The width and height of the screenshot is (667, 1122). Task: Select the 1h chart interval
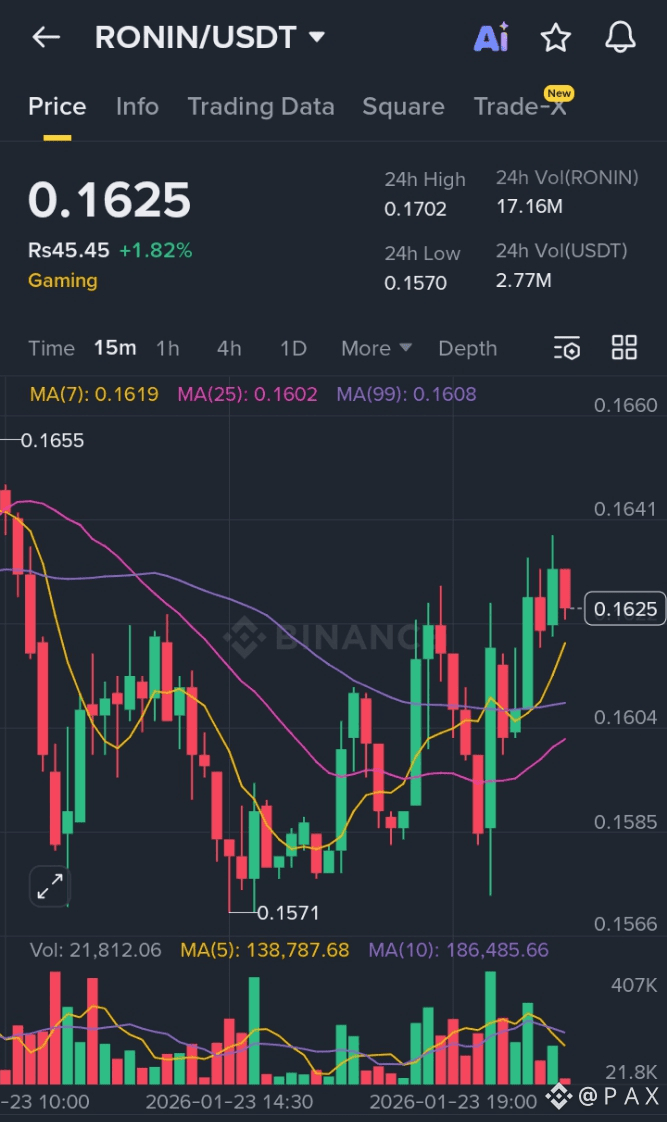(x=167, y=348)
